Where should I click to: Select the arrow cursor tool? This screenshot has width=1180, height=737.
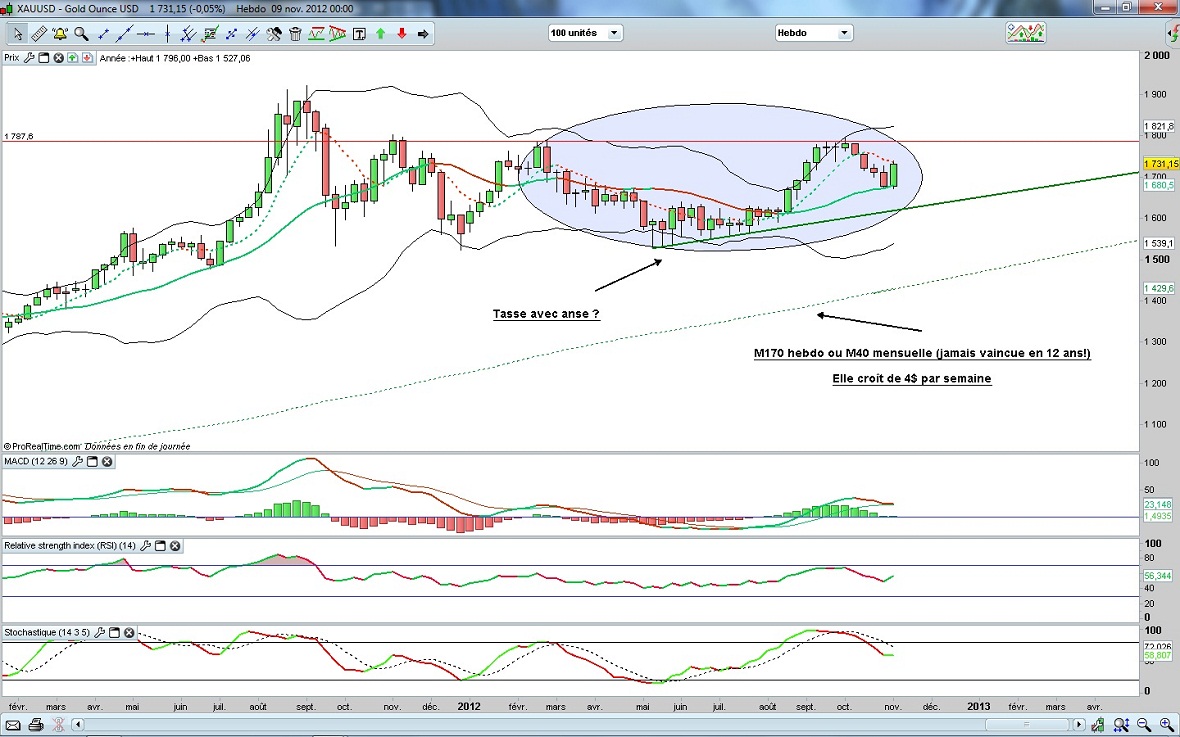(17, 34)
